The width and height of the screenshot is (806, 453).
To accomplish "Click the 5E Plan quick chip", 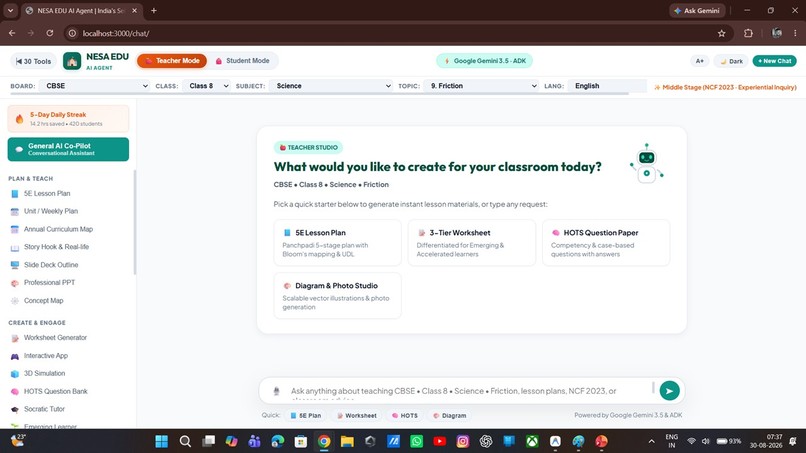I will (306, 415).
